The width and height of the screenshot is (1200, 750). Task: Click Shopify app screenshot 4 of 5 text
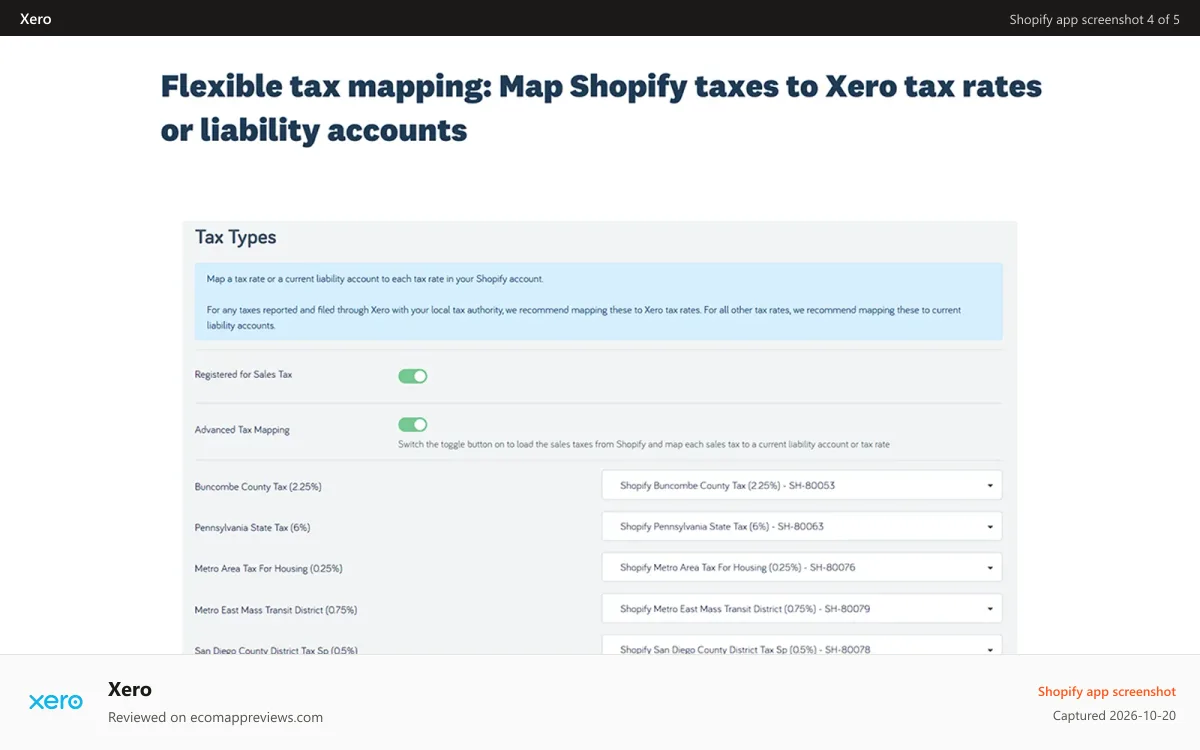[x=1094, y=20]
